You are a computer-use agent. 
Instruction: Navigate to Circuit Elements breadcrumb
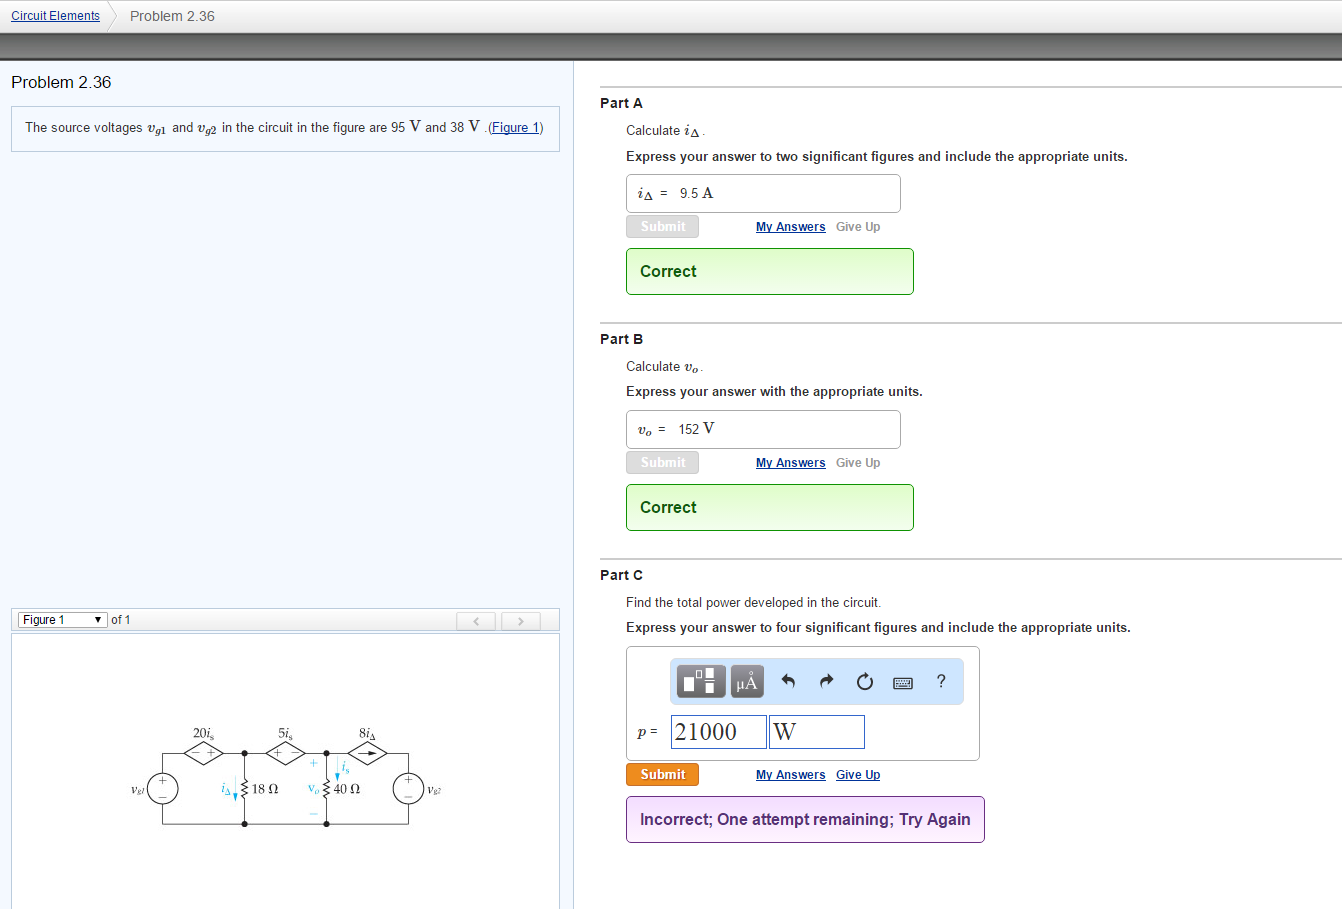(x=55, y=15)
